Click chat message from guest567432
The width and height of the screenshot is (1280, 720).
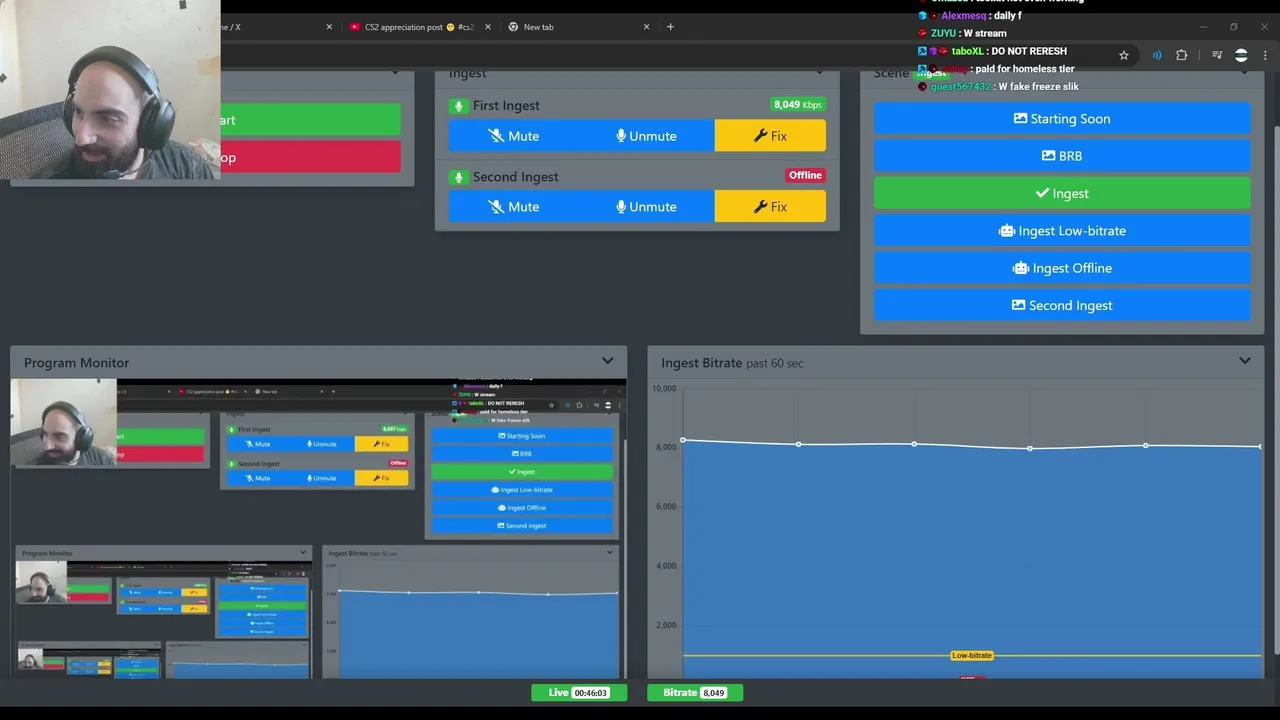[998, 86]
